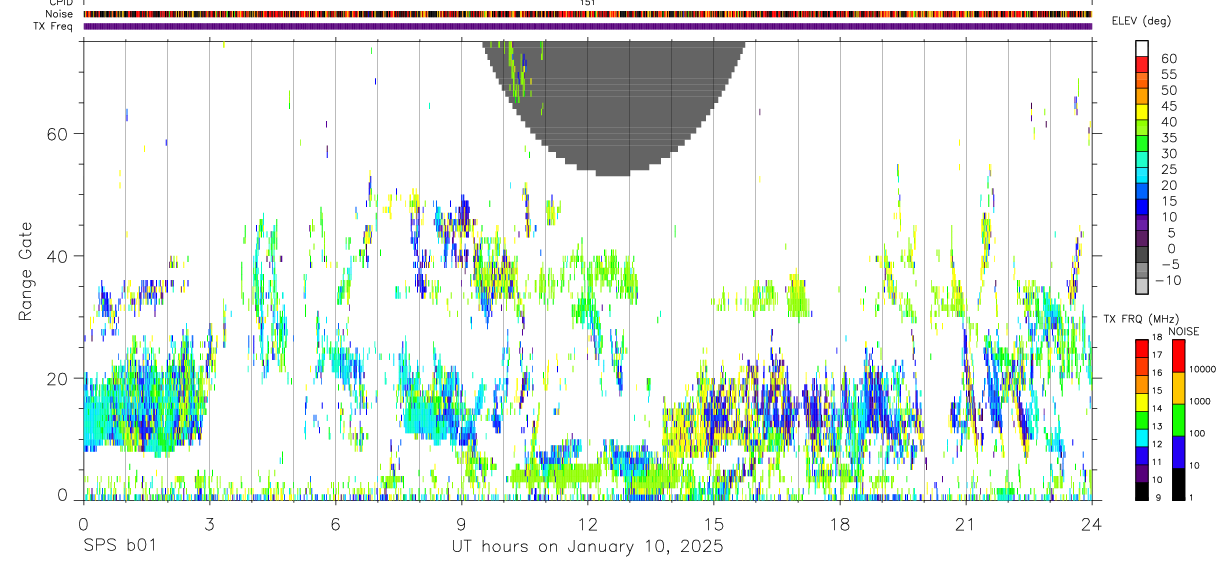Image resolution: width=1228 pixels, height=567 pixels.
Task: Click Range Gate axis tick label 20
Action: coord(58,378)
